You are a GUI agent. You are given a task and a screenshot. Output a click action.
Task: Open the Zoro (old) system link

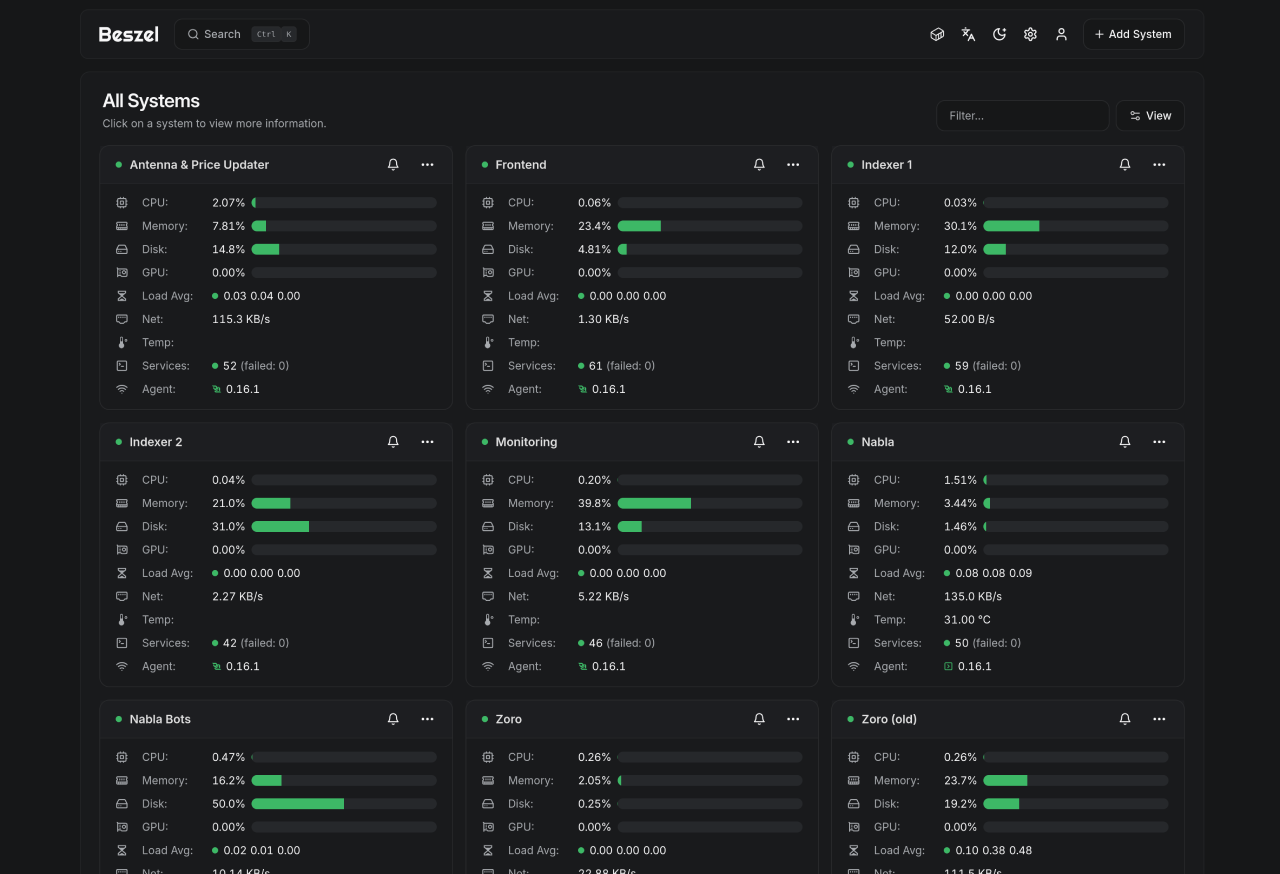pos(889,719)
